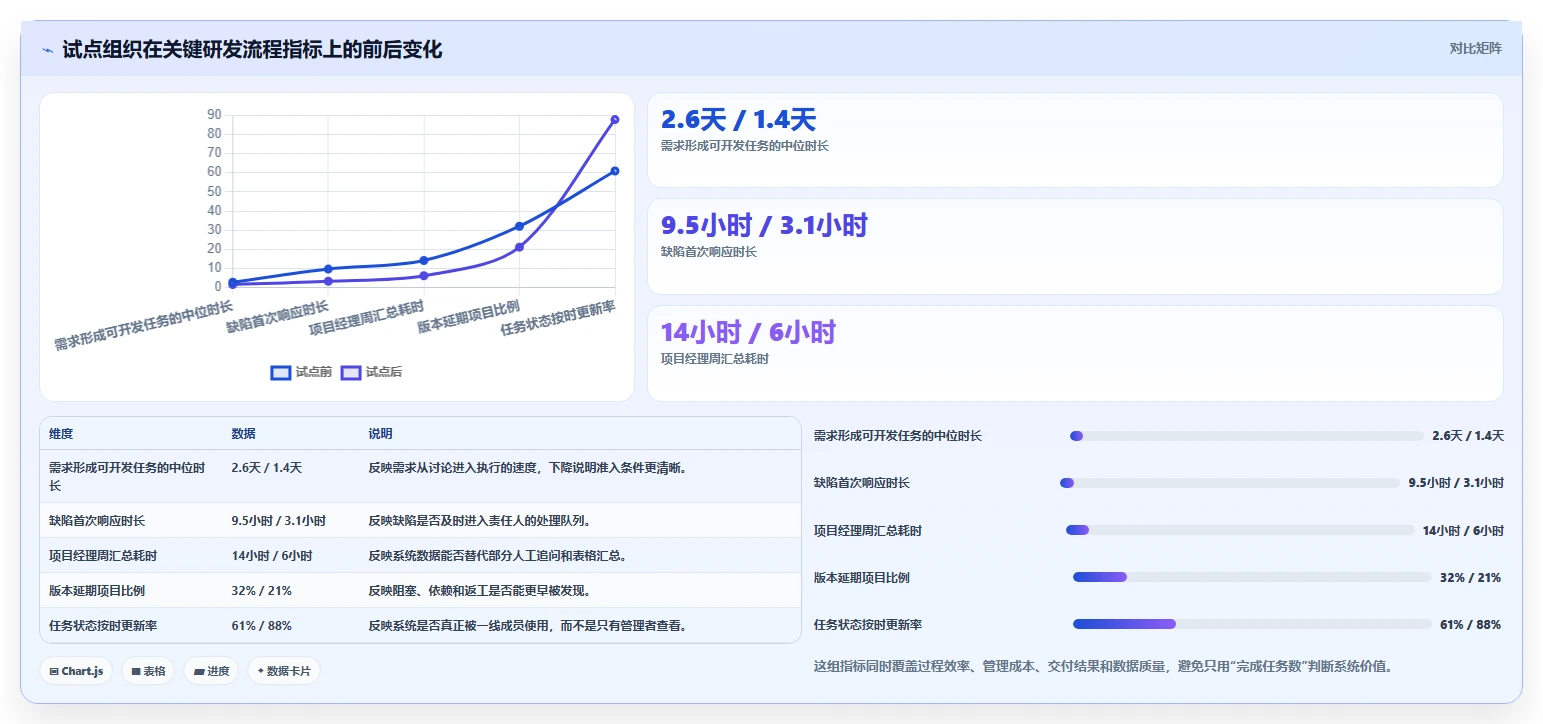Image resolution: width=1543 pixels, height=724 pixels.
Task: Click the footer note about 完成任务数
Action: pos(1103,666)
